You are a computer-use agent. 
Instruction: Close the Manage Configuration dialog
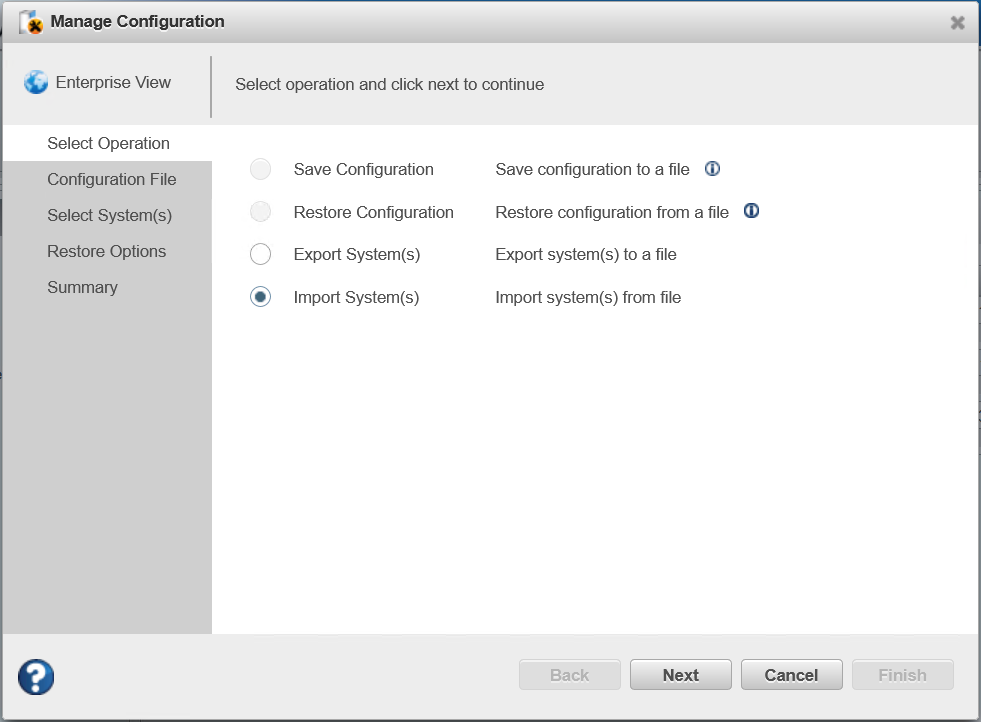pos(957,22)
